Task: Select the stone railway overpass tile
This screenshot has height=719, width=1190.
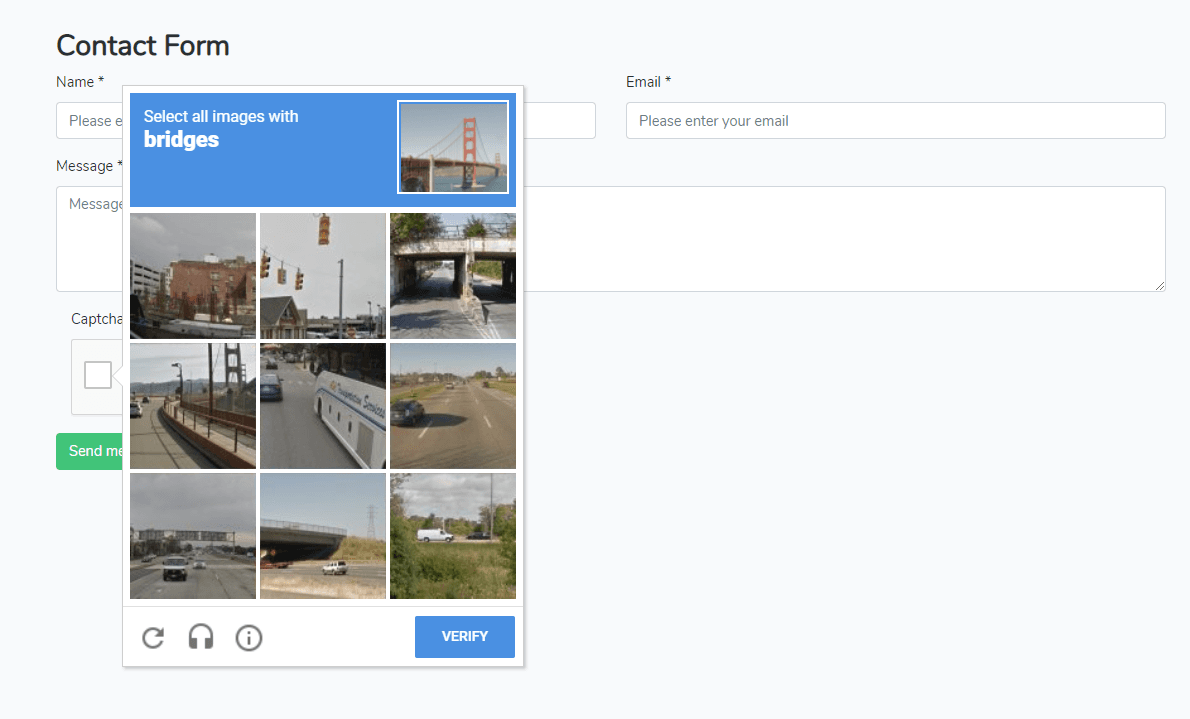Action: pos(452,276)
